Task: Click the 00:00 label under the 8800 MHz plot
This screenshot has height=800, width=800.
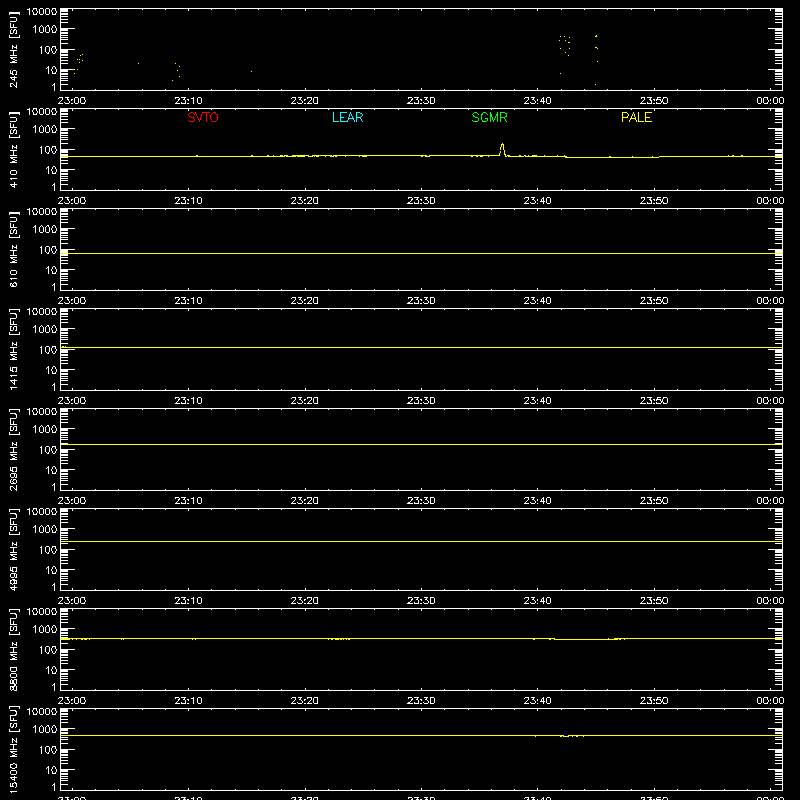Action: point(770,701)
